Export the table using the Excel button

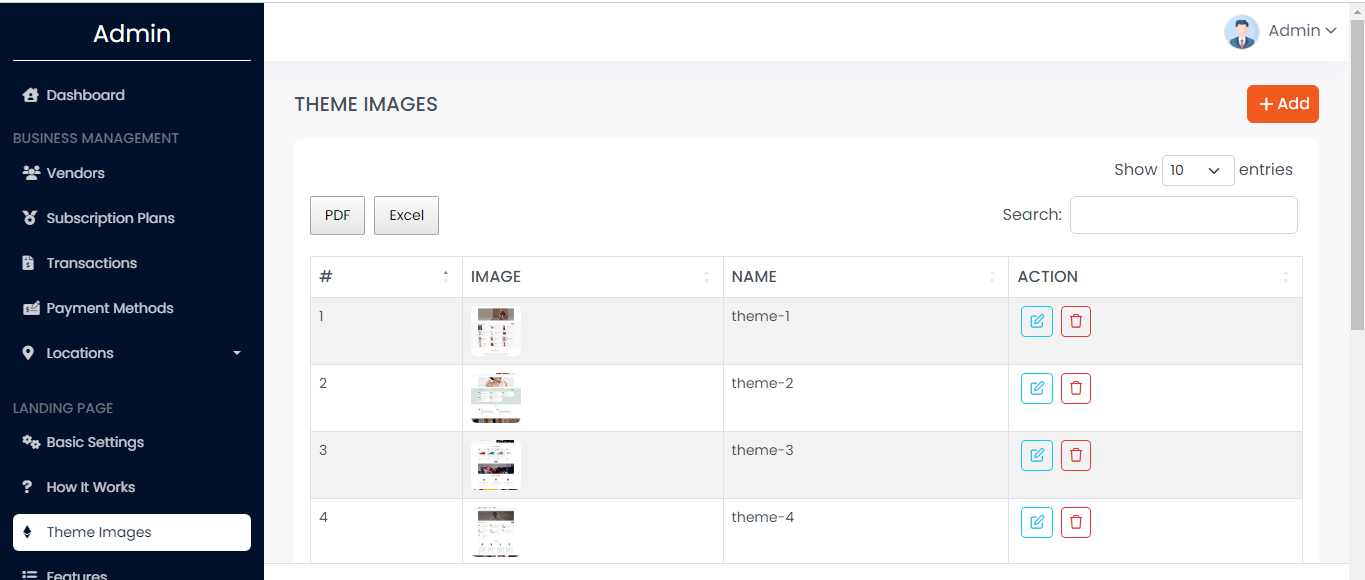click(406, 215)
